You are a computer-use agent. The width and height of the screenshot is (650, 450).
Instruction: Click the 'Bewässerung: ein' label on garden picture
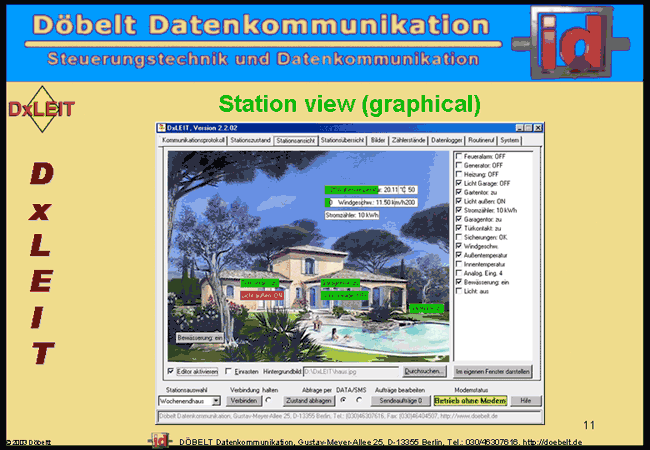click(x=200, y=338)
